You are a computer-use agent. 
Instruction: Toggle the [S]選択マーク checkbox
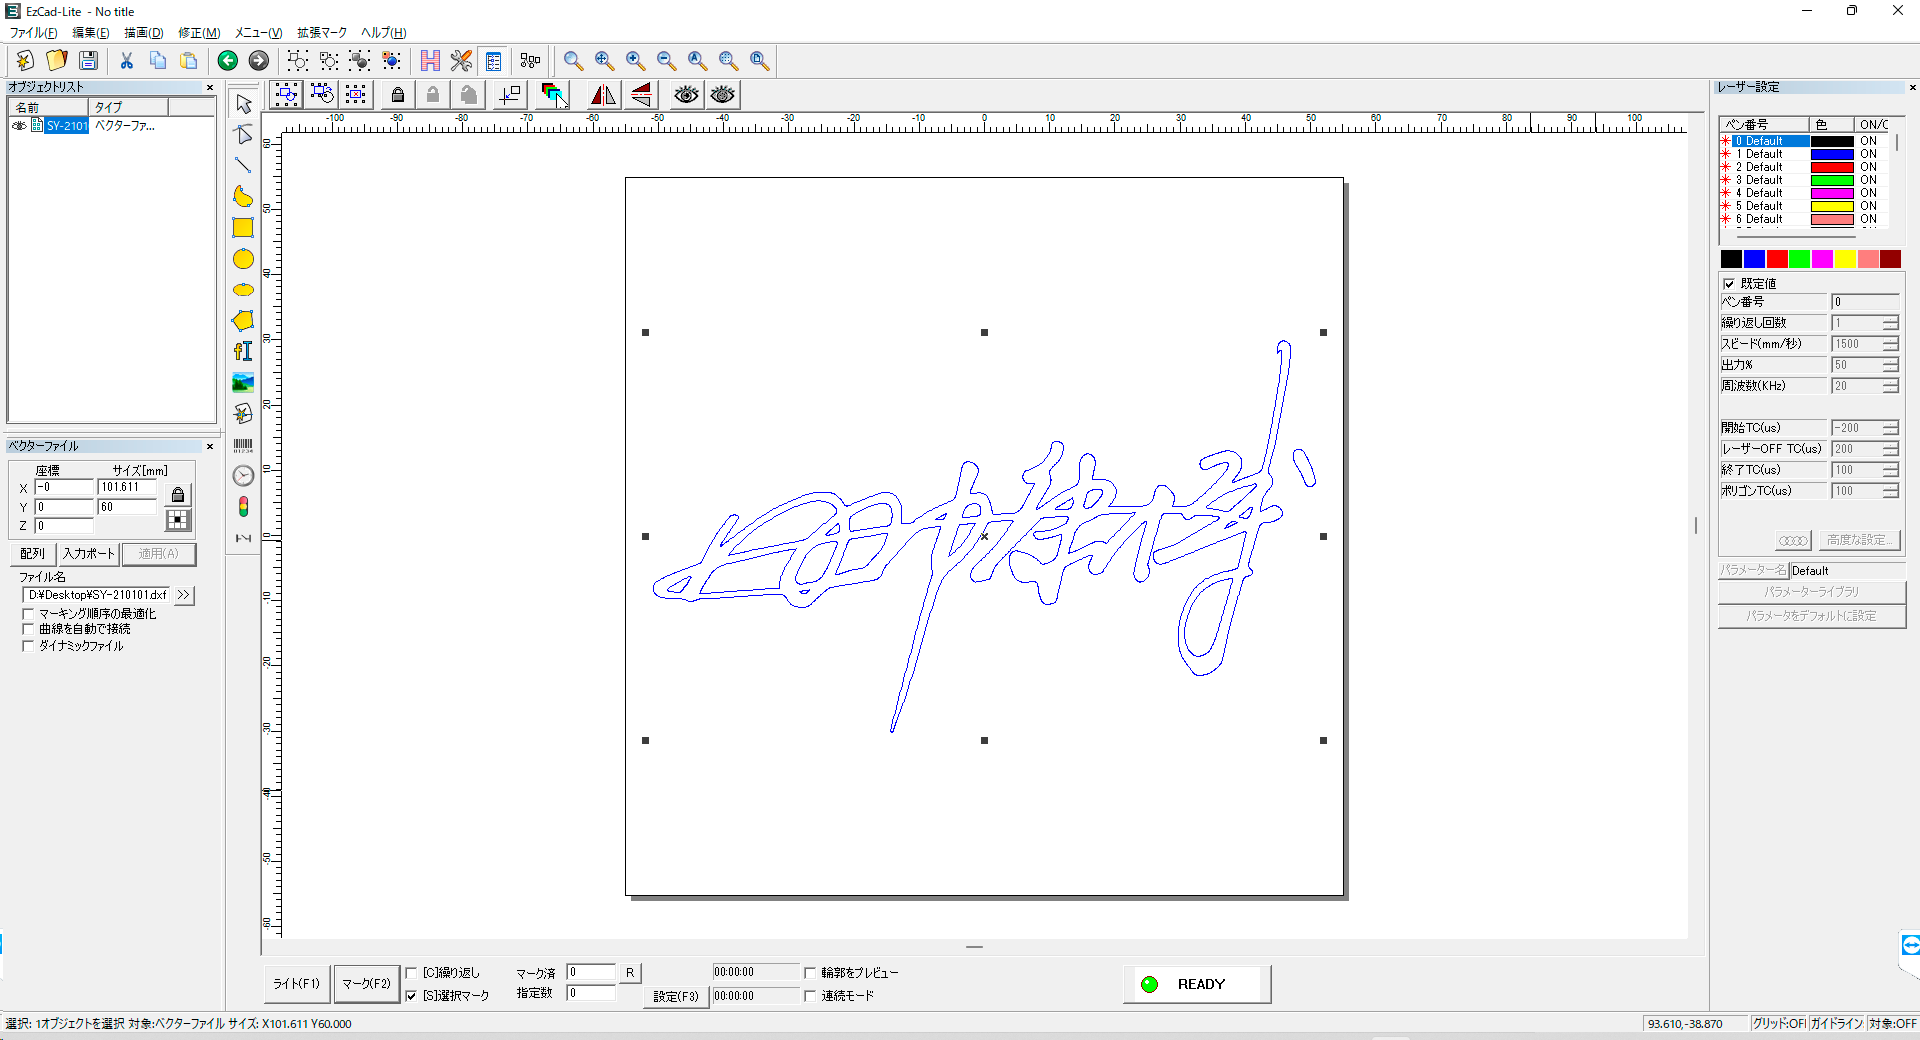(x=411, y=996)
